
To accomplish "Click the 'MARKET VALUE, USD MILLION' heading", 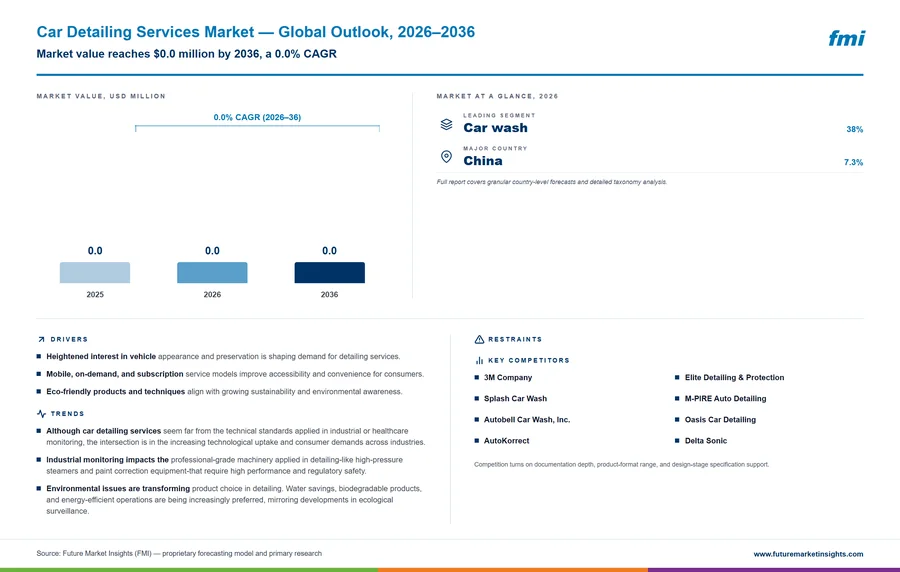I will [101, 96].
